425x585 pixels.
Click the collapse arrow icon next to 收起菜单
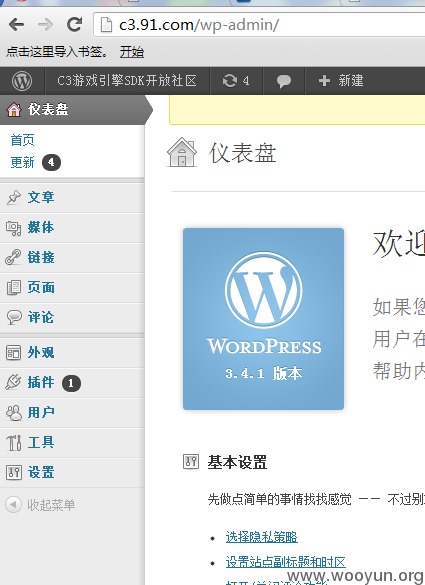[13, 505]
